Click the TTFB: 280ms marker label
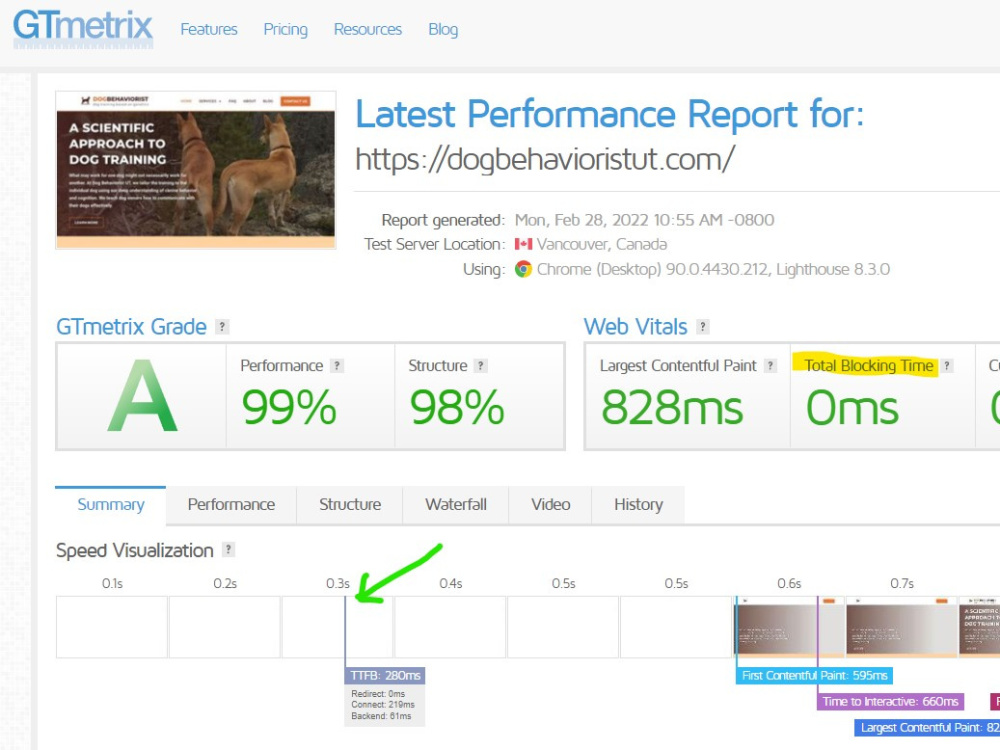Viewport: 1000px width, 750px height. tap(385, 675)
